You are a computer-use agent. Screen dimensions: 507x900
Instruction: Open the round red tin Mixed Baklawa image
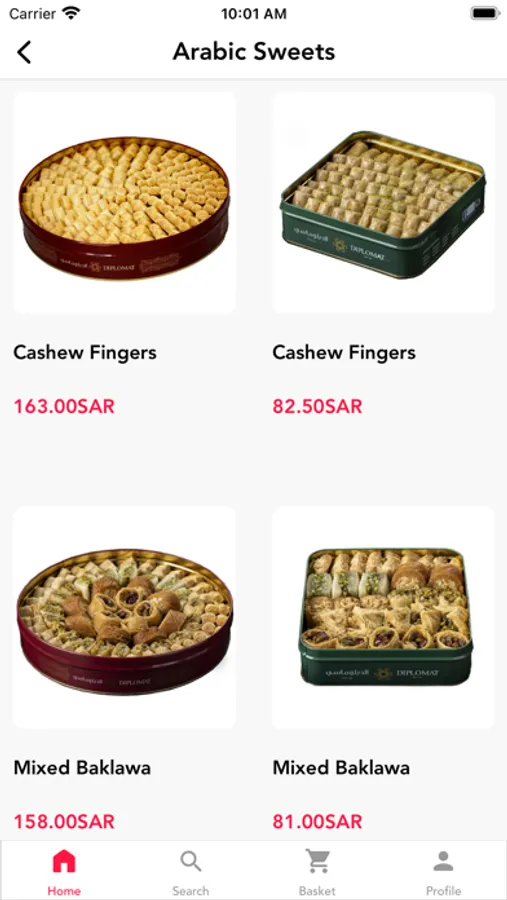[124, 617]
